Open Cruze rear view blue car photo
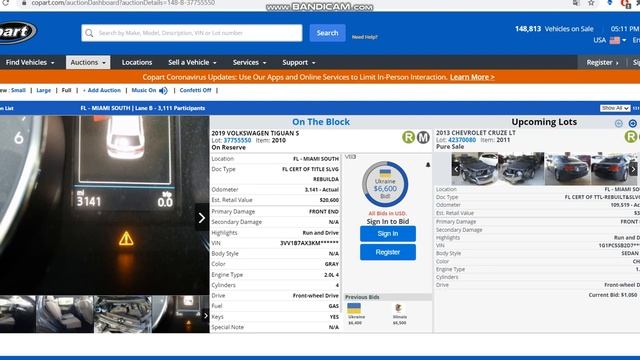Viewport: 640px width, 360px height. pos(567,169)
